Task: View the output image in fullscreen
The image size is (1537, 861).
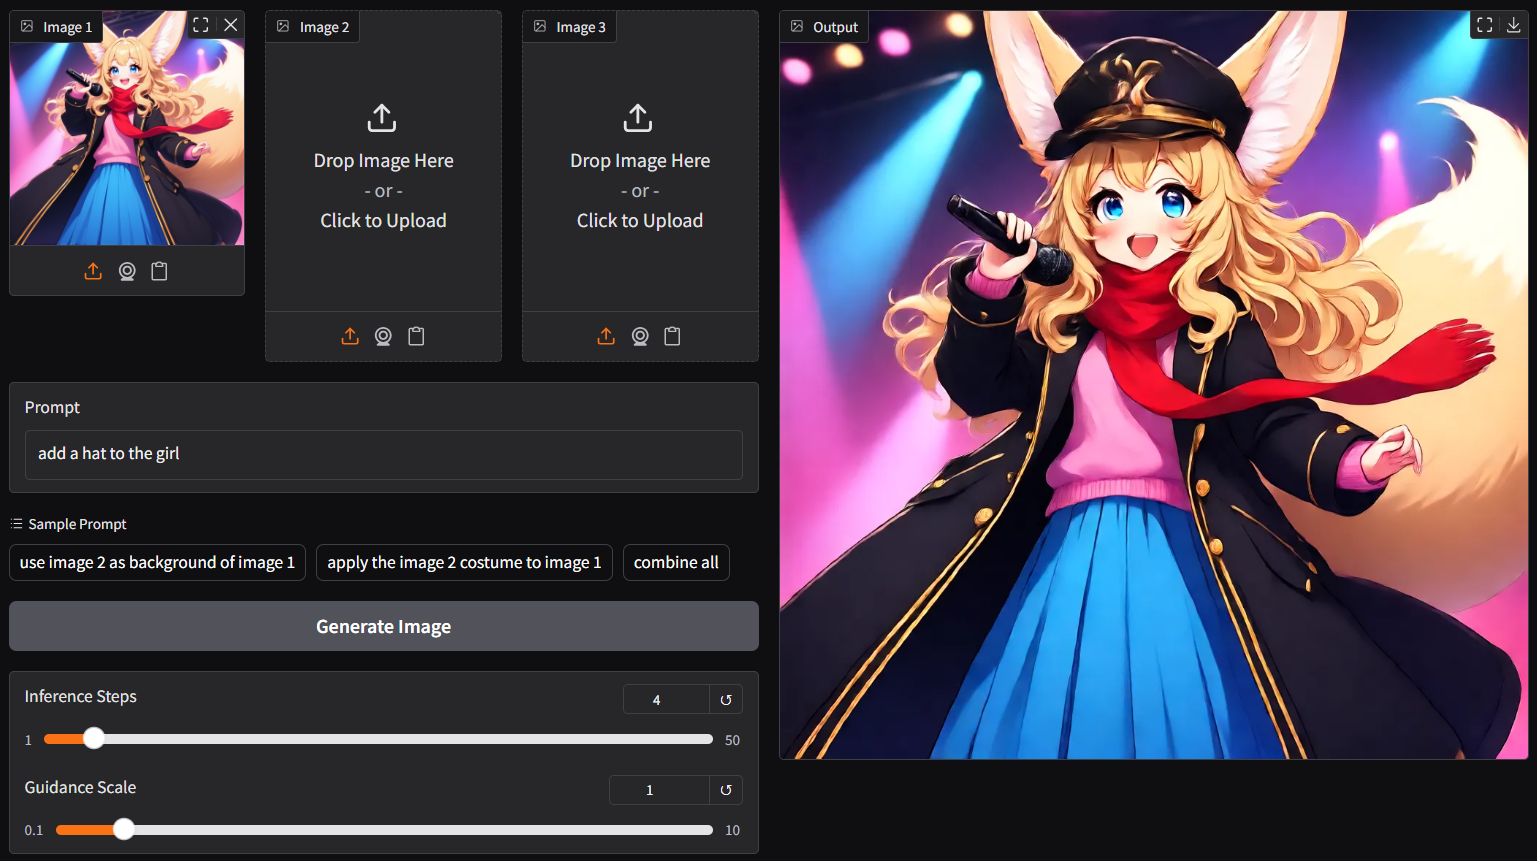Action: coord(1485,26)
